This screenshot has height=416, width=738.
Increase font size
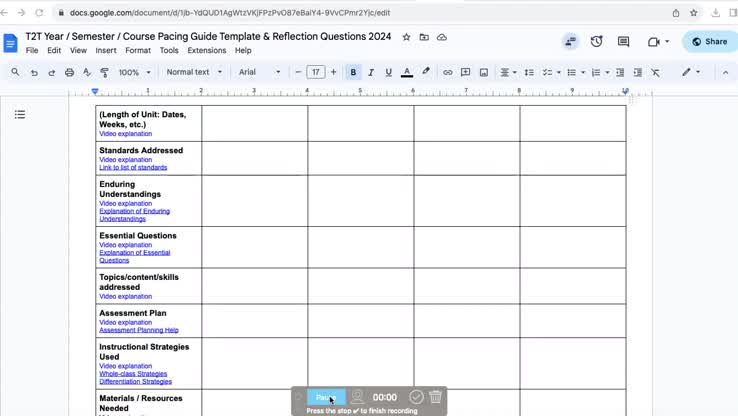(x=333, y=72)
